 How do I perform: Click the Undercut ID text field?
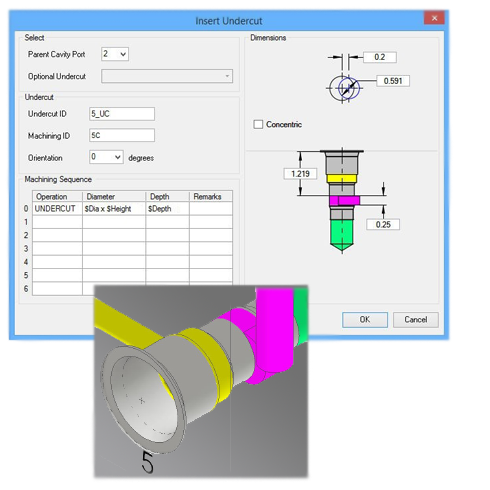(122, 114)
